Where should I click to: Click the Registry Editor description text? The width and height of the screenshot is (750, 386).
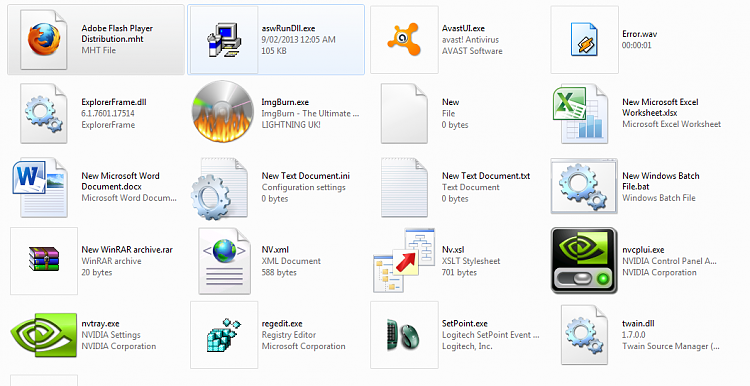(x=289, y=335)
